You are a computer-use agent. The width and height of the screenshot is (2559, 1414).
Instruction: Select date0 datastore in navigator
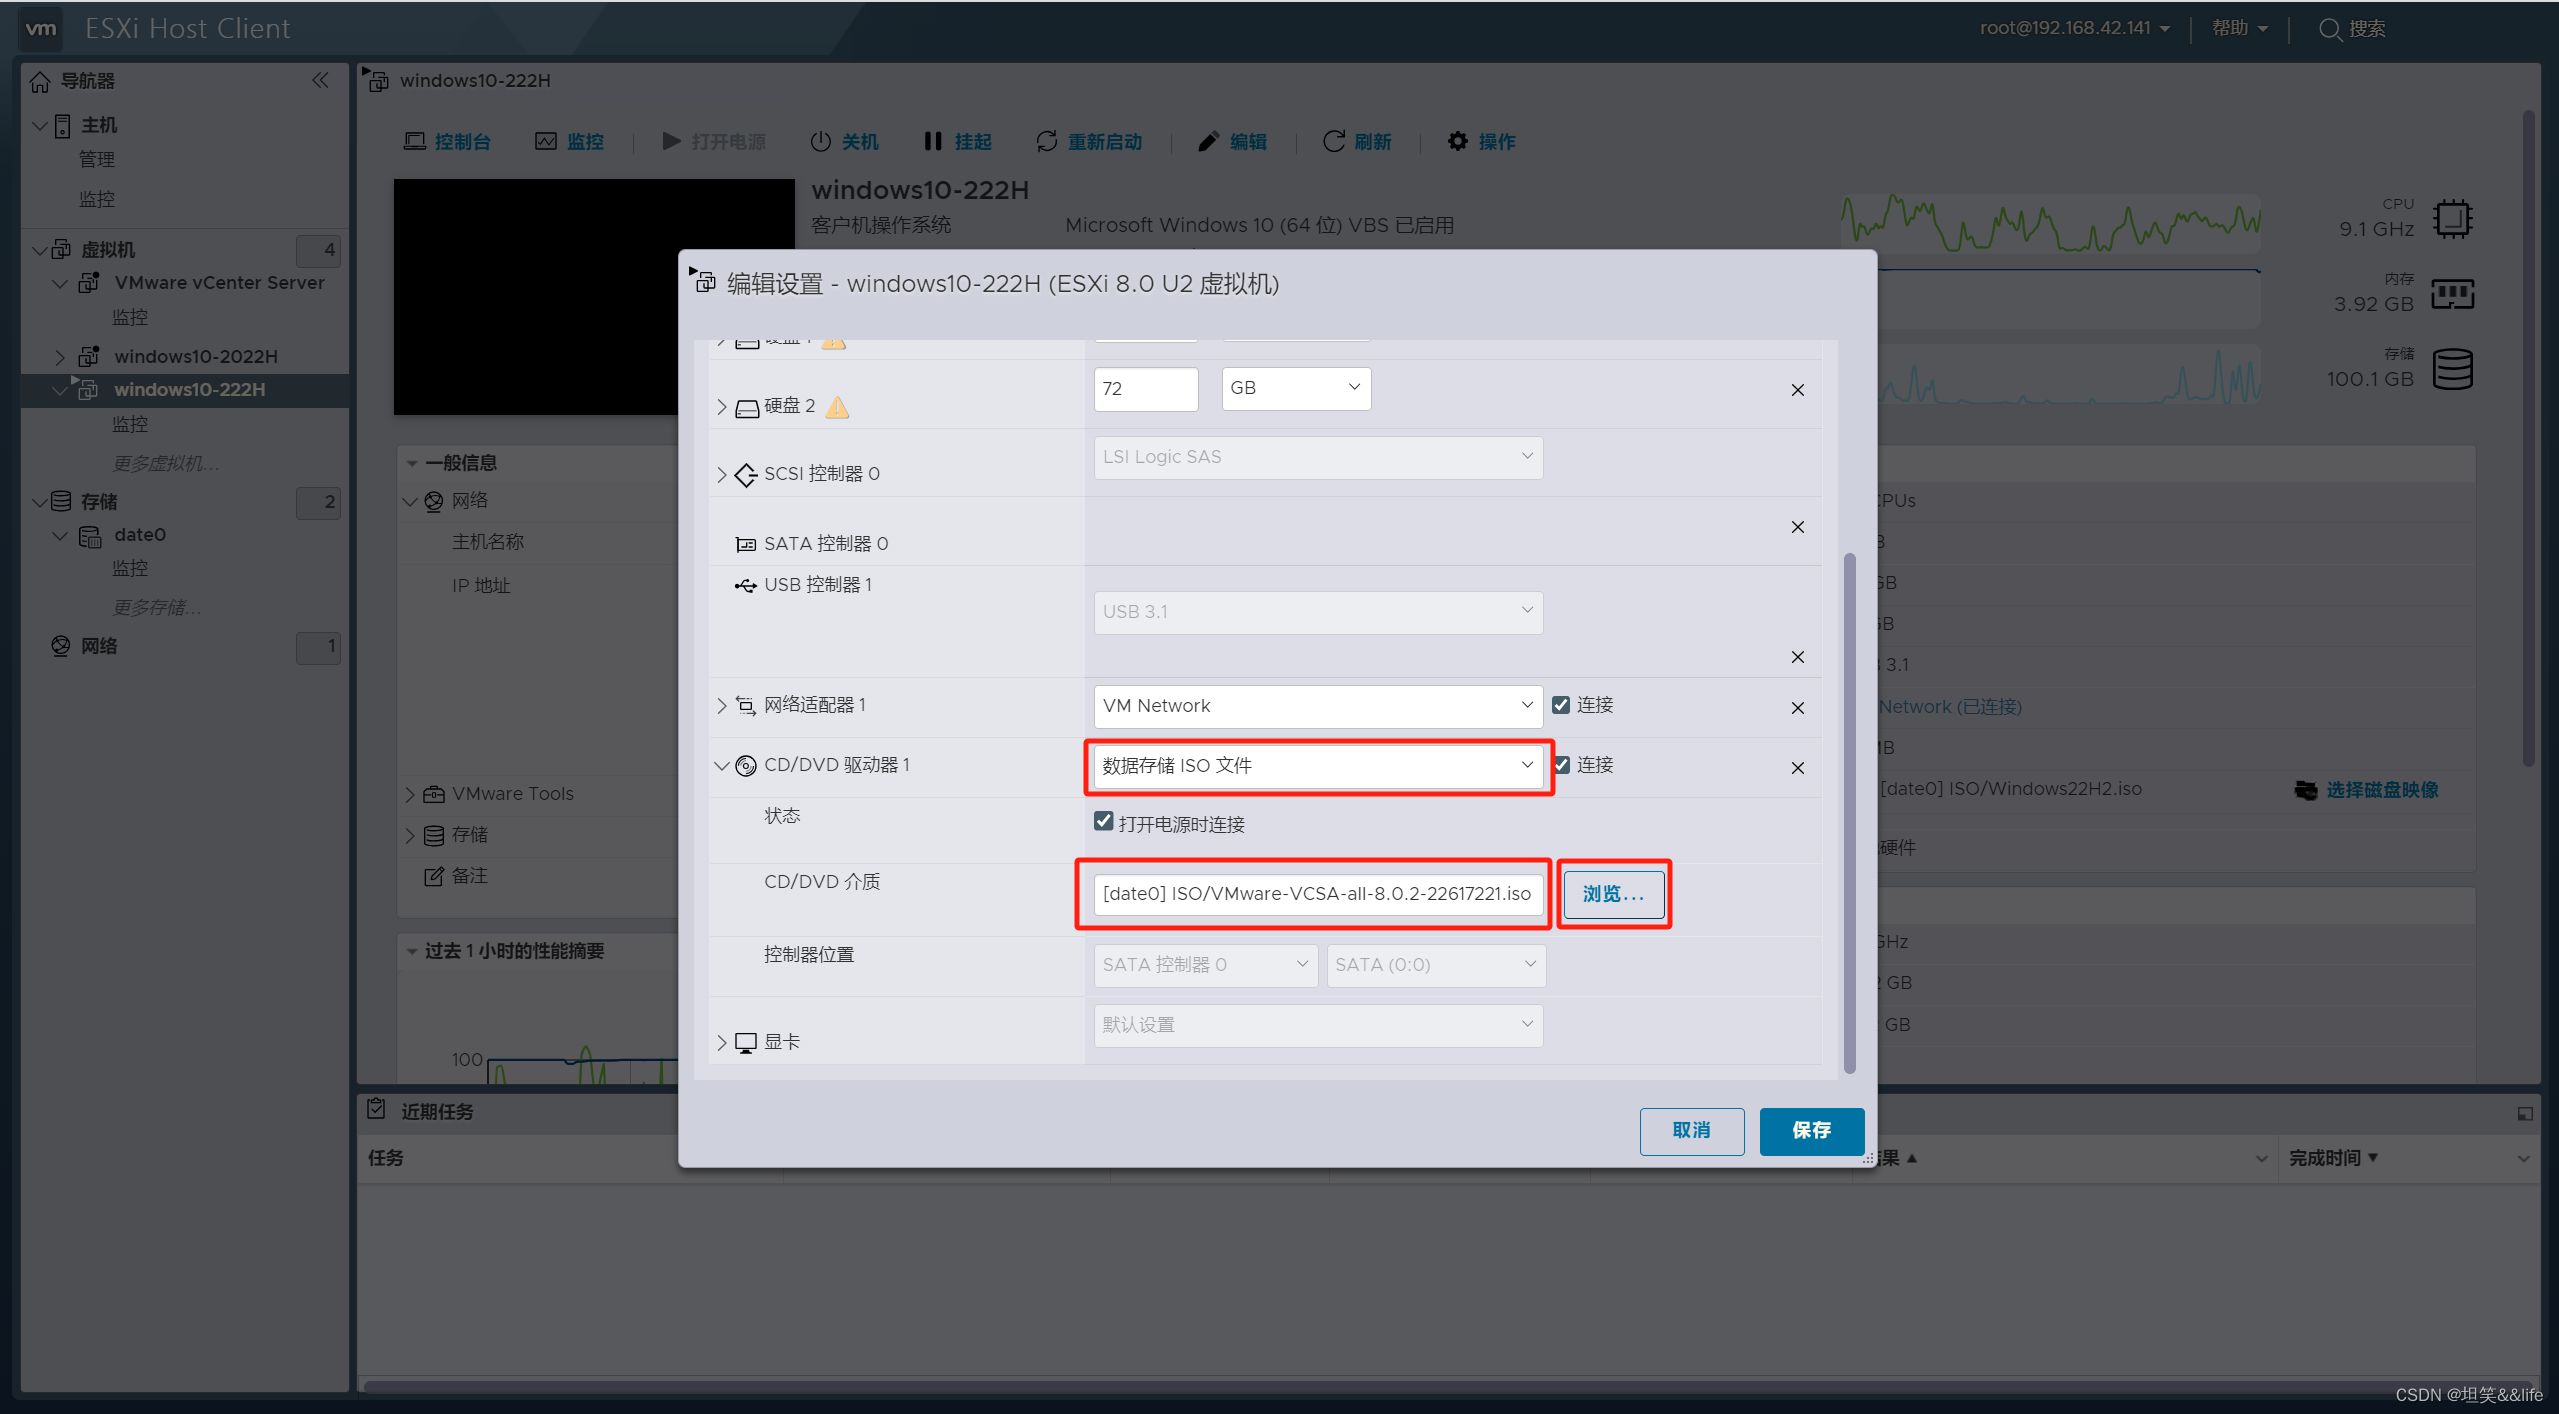coord(140,535)
